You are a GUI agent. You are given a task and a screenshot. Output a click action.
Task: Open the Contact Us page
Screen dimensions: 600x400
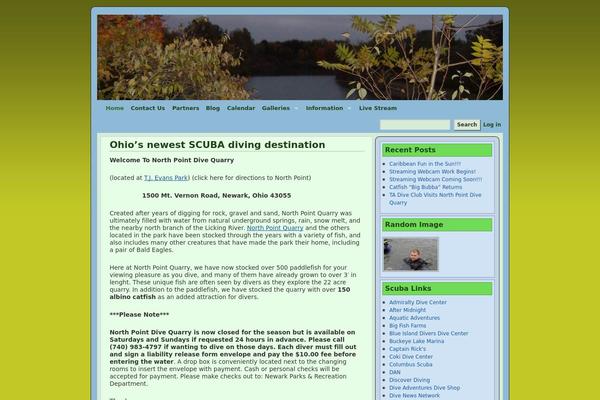pyautogui.click(x=148, y=108)
